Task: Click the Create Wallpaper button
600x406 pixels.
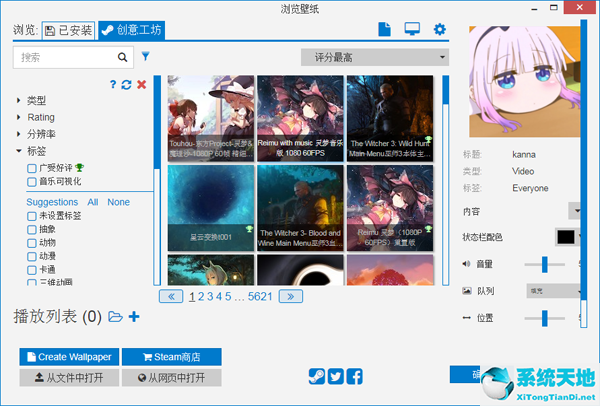Action: (x=69, y=357)
